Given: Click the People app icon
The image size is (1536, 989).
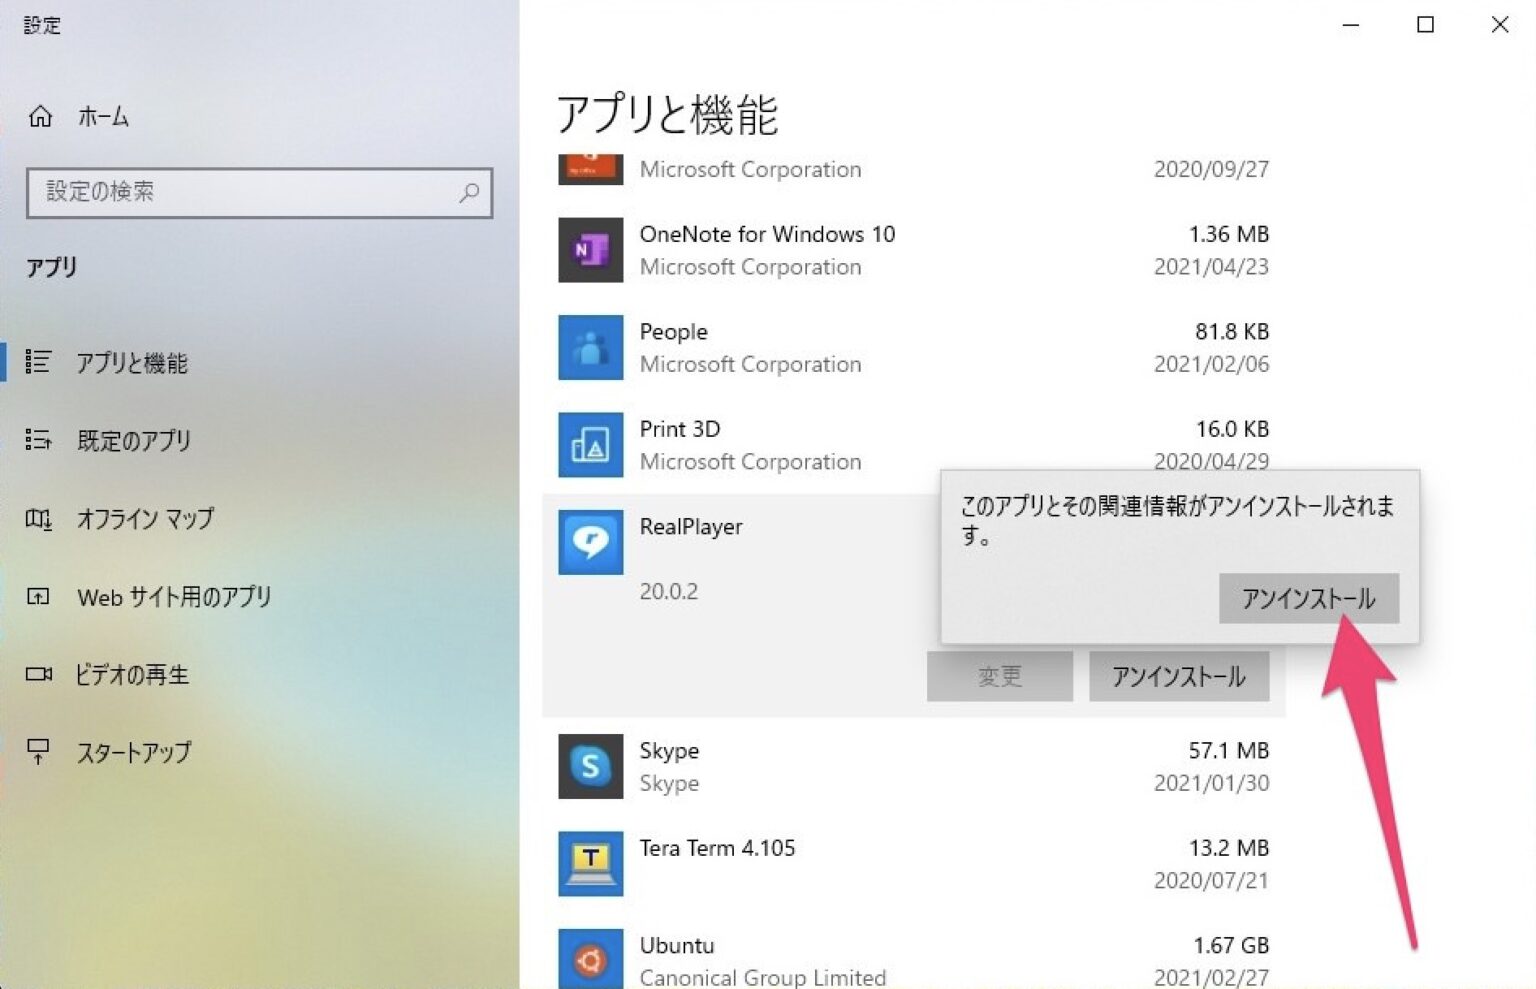Looking at the screenshot, I should click(590, 347).
